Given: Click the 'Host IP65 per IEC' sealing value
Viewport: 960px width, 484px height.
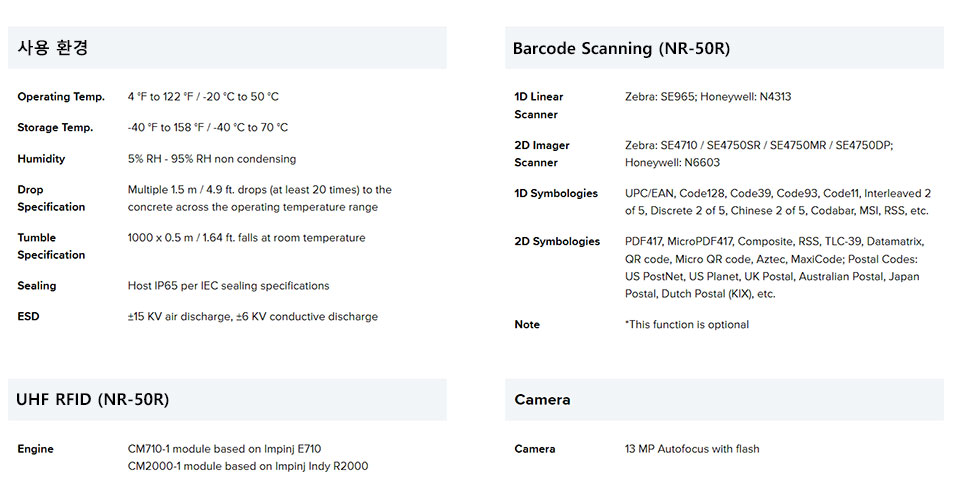Looking at the screenshot, I should pyautogui.click(x=228, y=286).
